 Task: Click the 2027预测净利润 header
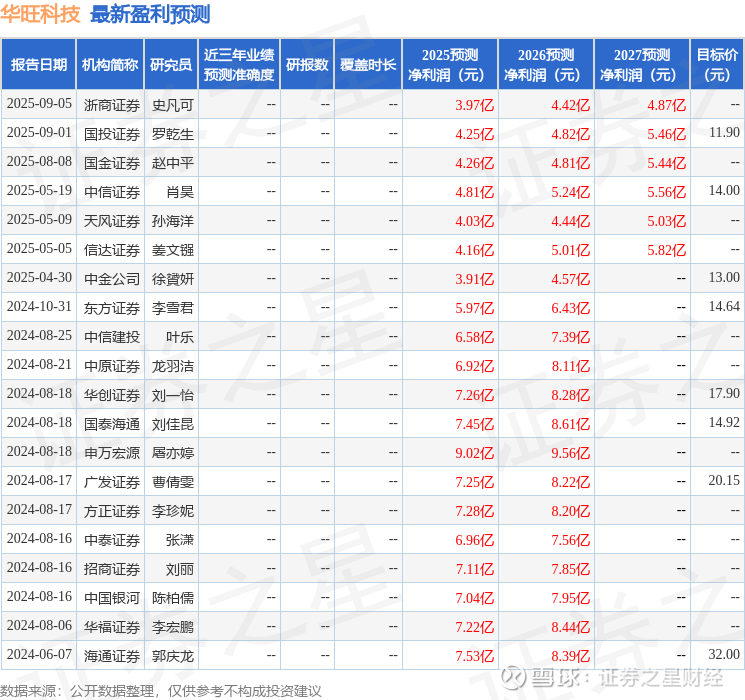click(642, 65)
